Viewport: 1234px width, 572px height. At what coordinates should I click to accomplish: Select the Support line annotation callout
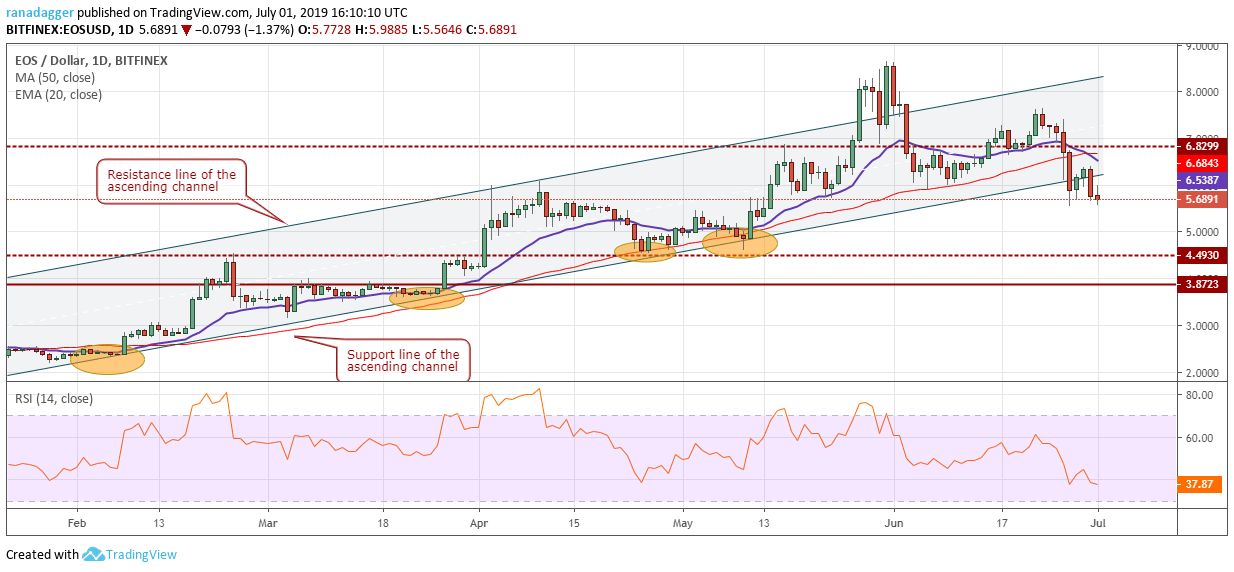tap(403, 360)
